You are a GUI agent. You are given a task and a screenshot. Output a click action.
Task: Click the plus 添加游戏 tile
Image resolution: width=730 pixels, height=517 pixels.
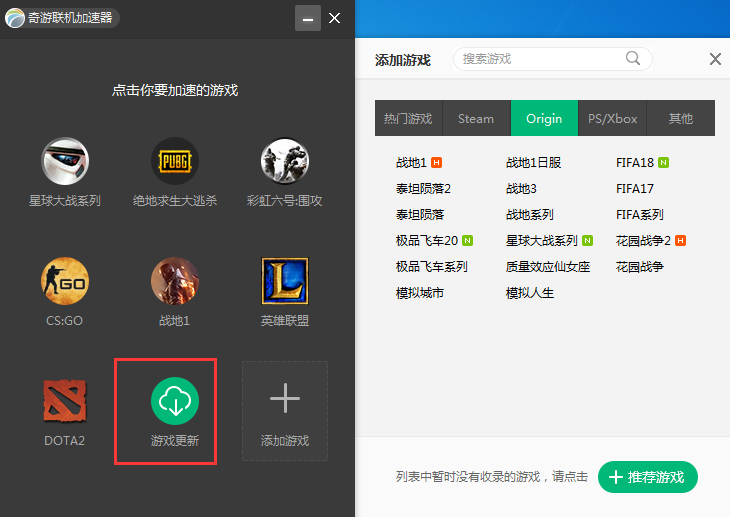(x=285, y=411)
